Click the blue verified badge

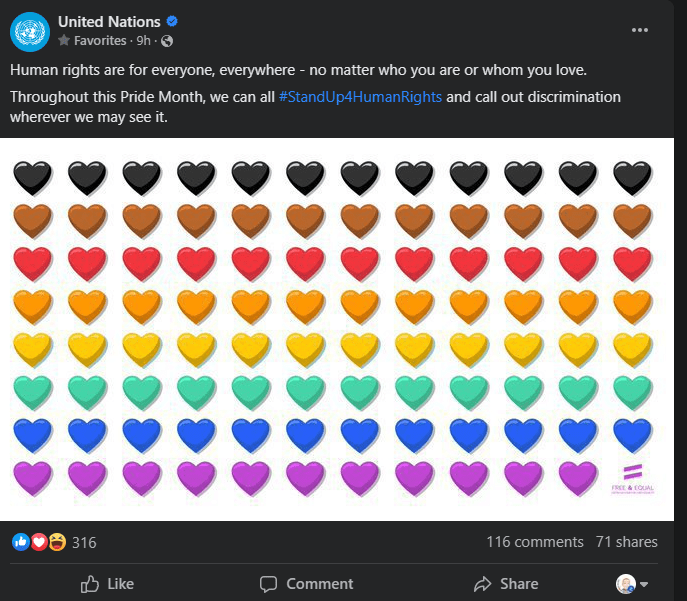172,21
